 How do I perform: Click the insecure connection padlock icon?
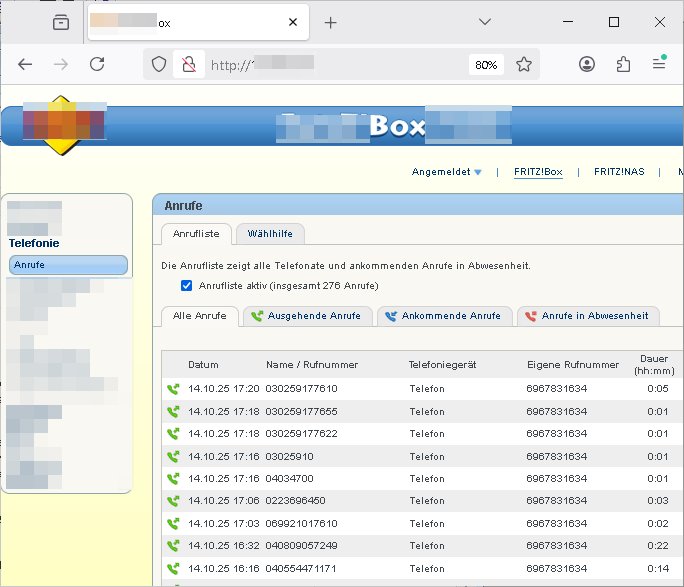click(186, 64)
